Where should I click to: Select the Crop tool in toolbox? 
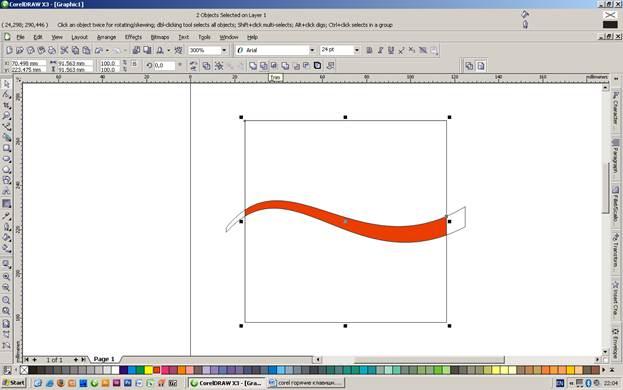coord(6,105)
